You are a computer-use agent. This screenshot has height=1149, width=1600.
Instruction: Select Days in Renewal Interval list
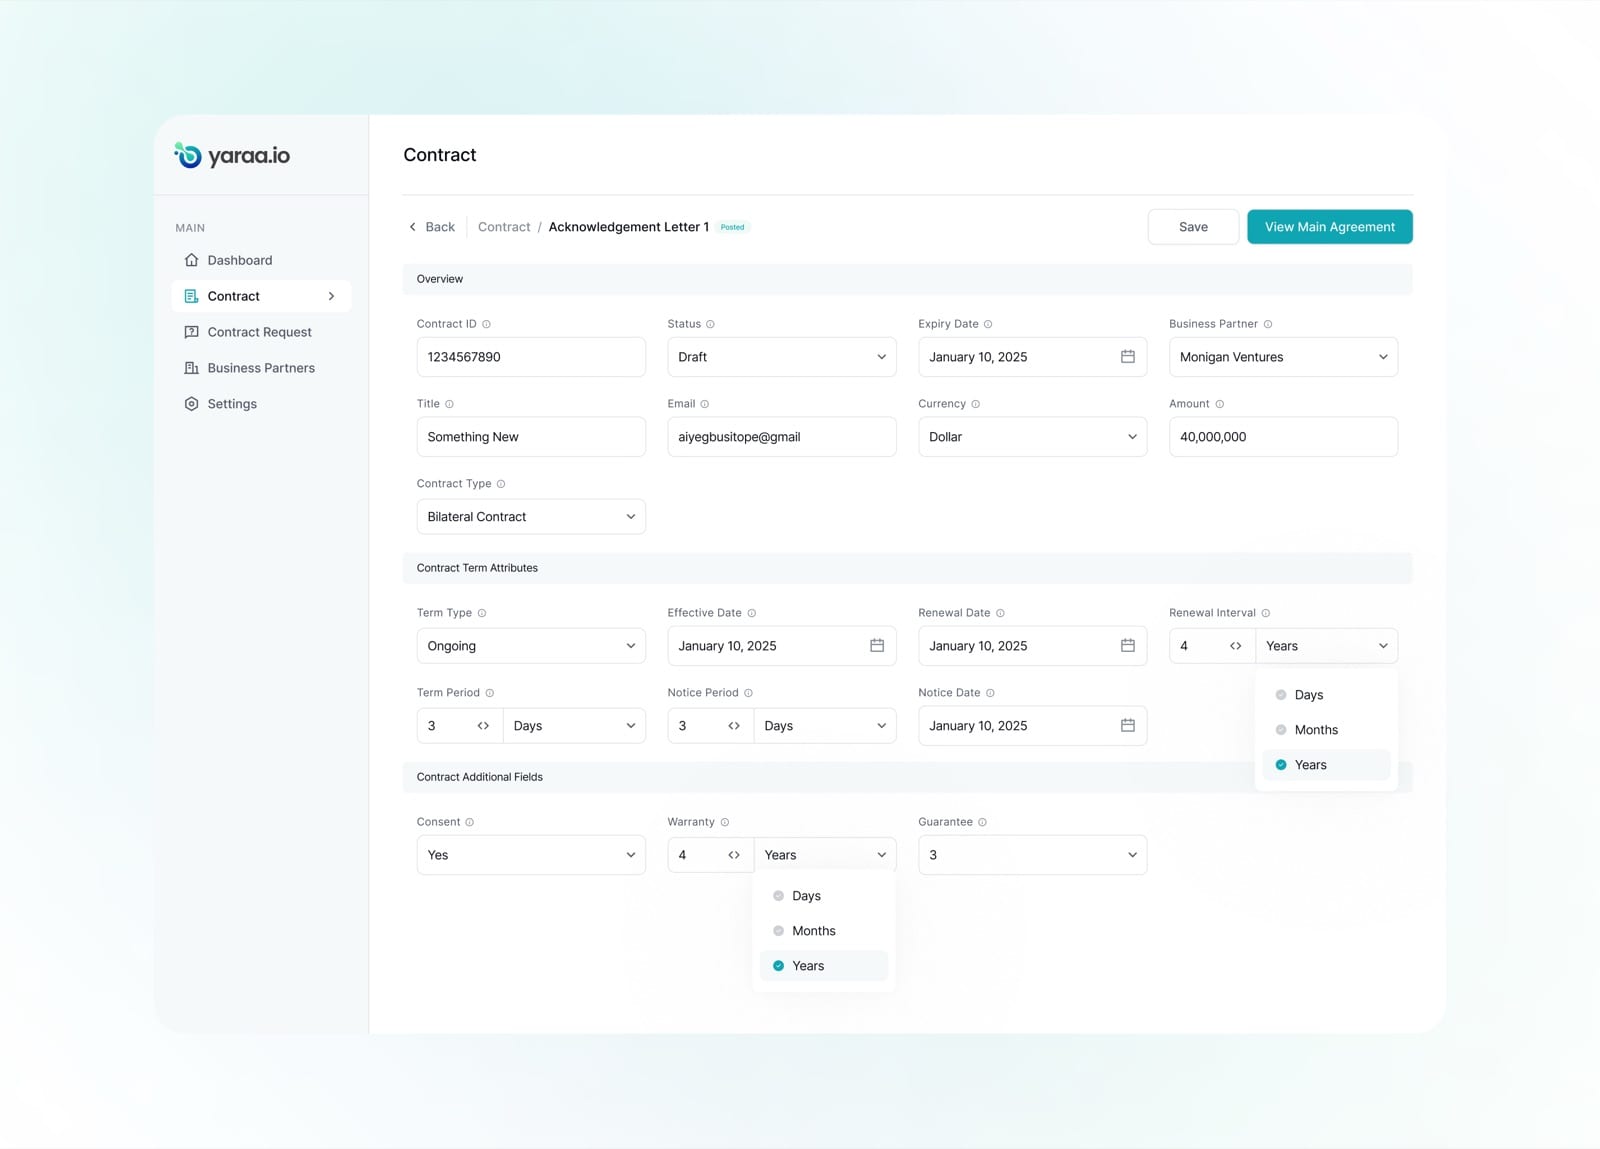click(x=1326, y=695)
